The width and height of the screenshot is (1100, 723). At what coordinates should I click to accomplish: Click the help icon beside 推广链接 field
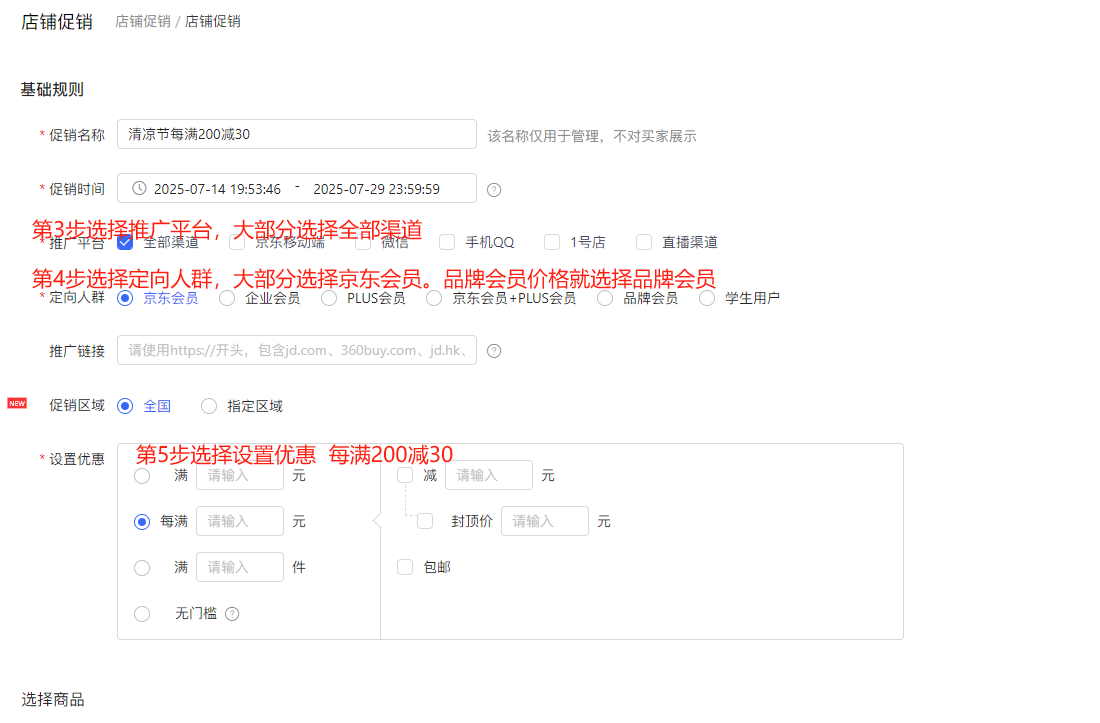click(x=494, y=351)
